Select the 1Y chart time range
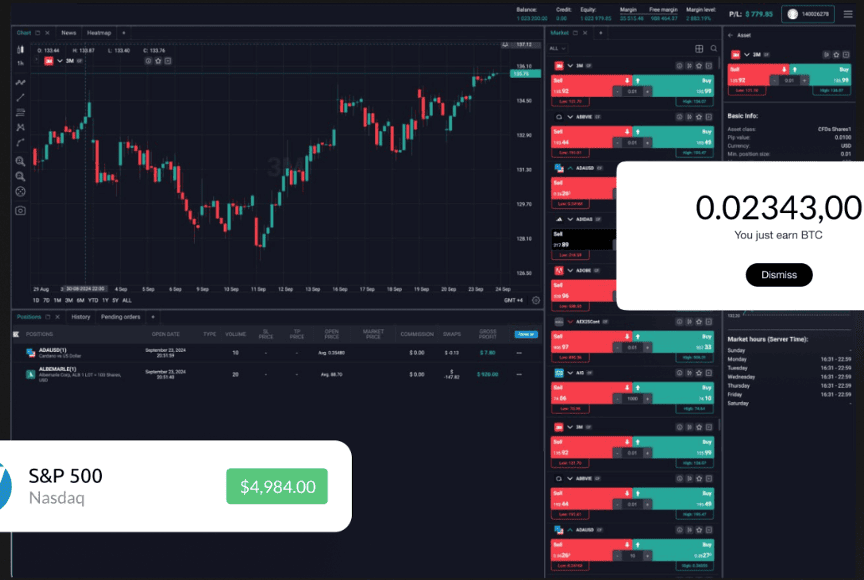 [x=105, y=300]
